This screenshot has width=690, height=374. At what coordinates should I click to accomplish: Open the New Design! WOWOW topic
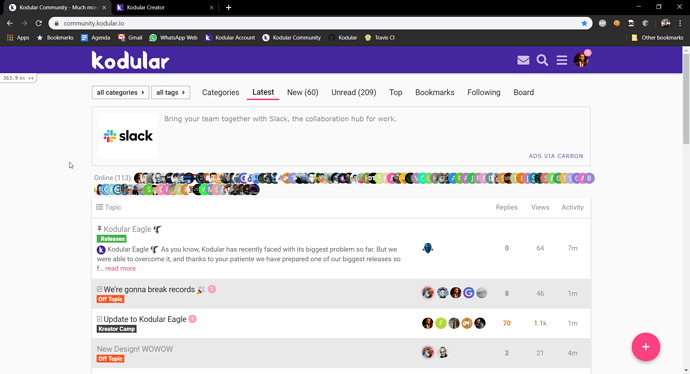click(x=135, y=349)
